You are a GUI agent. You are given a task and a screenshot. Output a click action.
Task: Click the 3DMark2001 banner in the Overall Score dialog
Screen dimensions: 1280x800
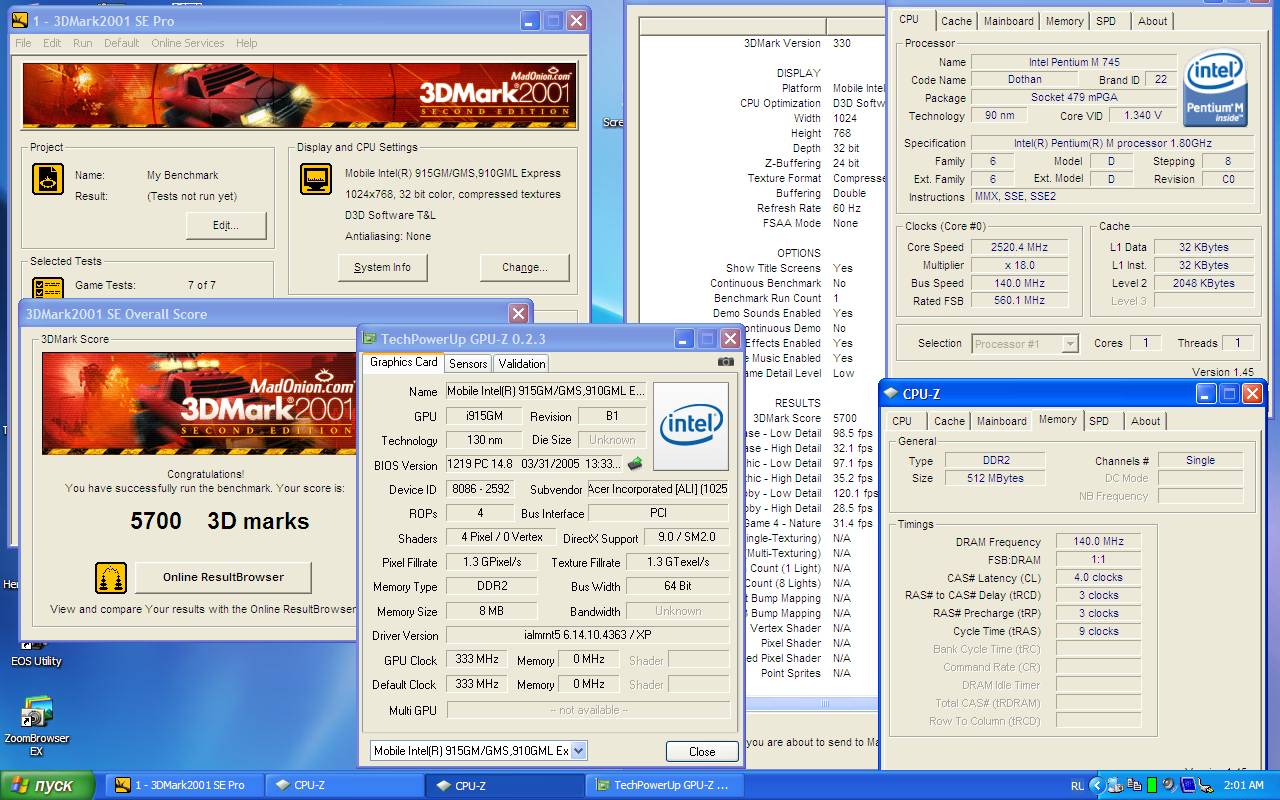(x=199, y=402)
